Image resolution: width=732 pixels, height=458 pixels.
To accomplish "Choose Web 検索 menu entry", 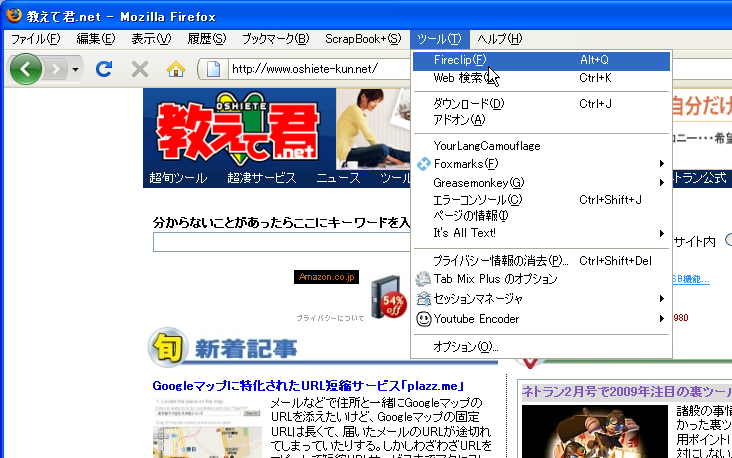I will tap(542, 78).
